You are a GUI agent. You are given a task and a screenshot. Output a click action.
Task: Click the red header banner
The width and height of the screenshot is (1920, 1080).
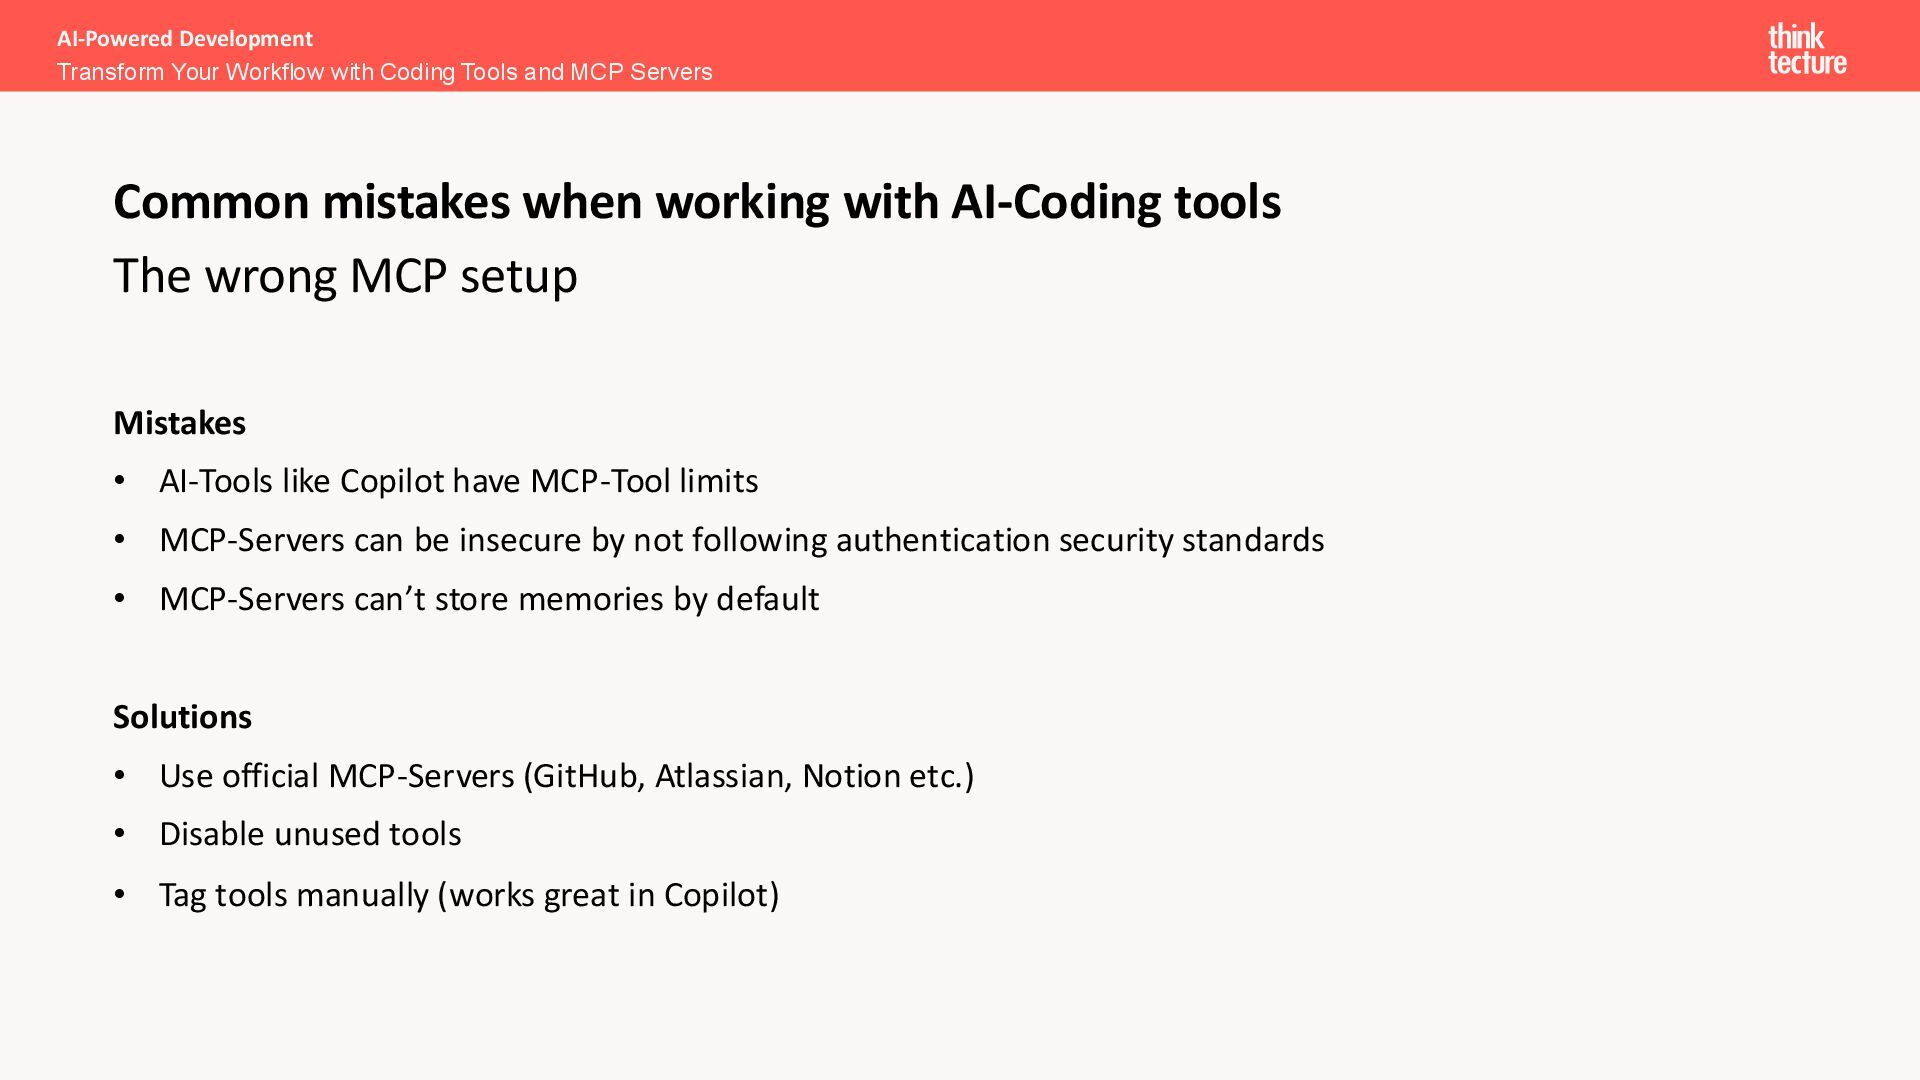[x=960, y=46]
